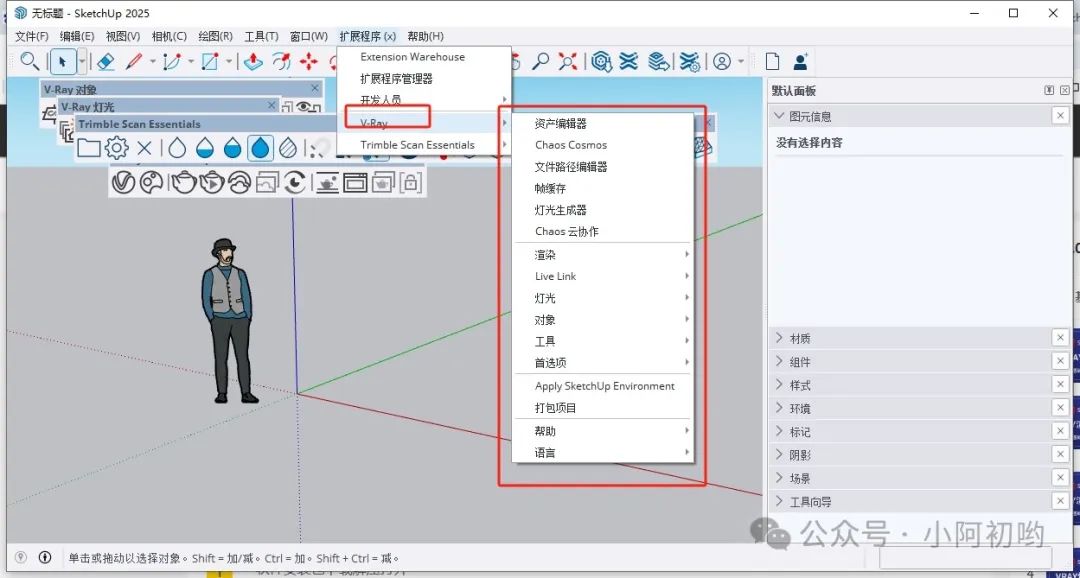Select the Rectangle shape tool
The width and height of the screenshot is (1080, 578).
pos(209,62)
